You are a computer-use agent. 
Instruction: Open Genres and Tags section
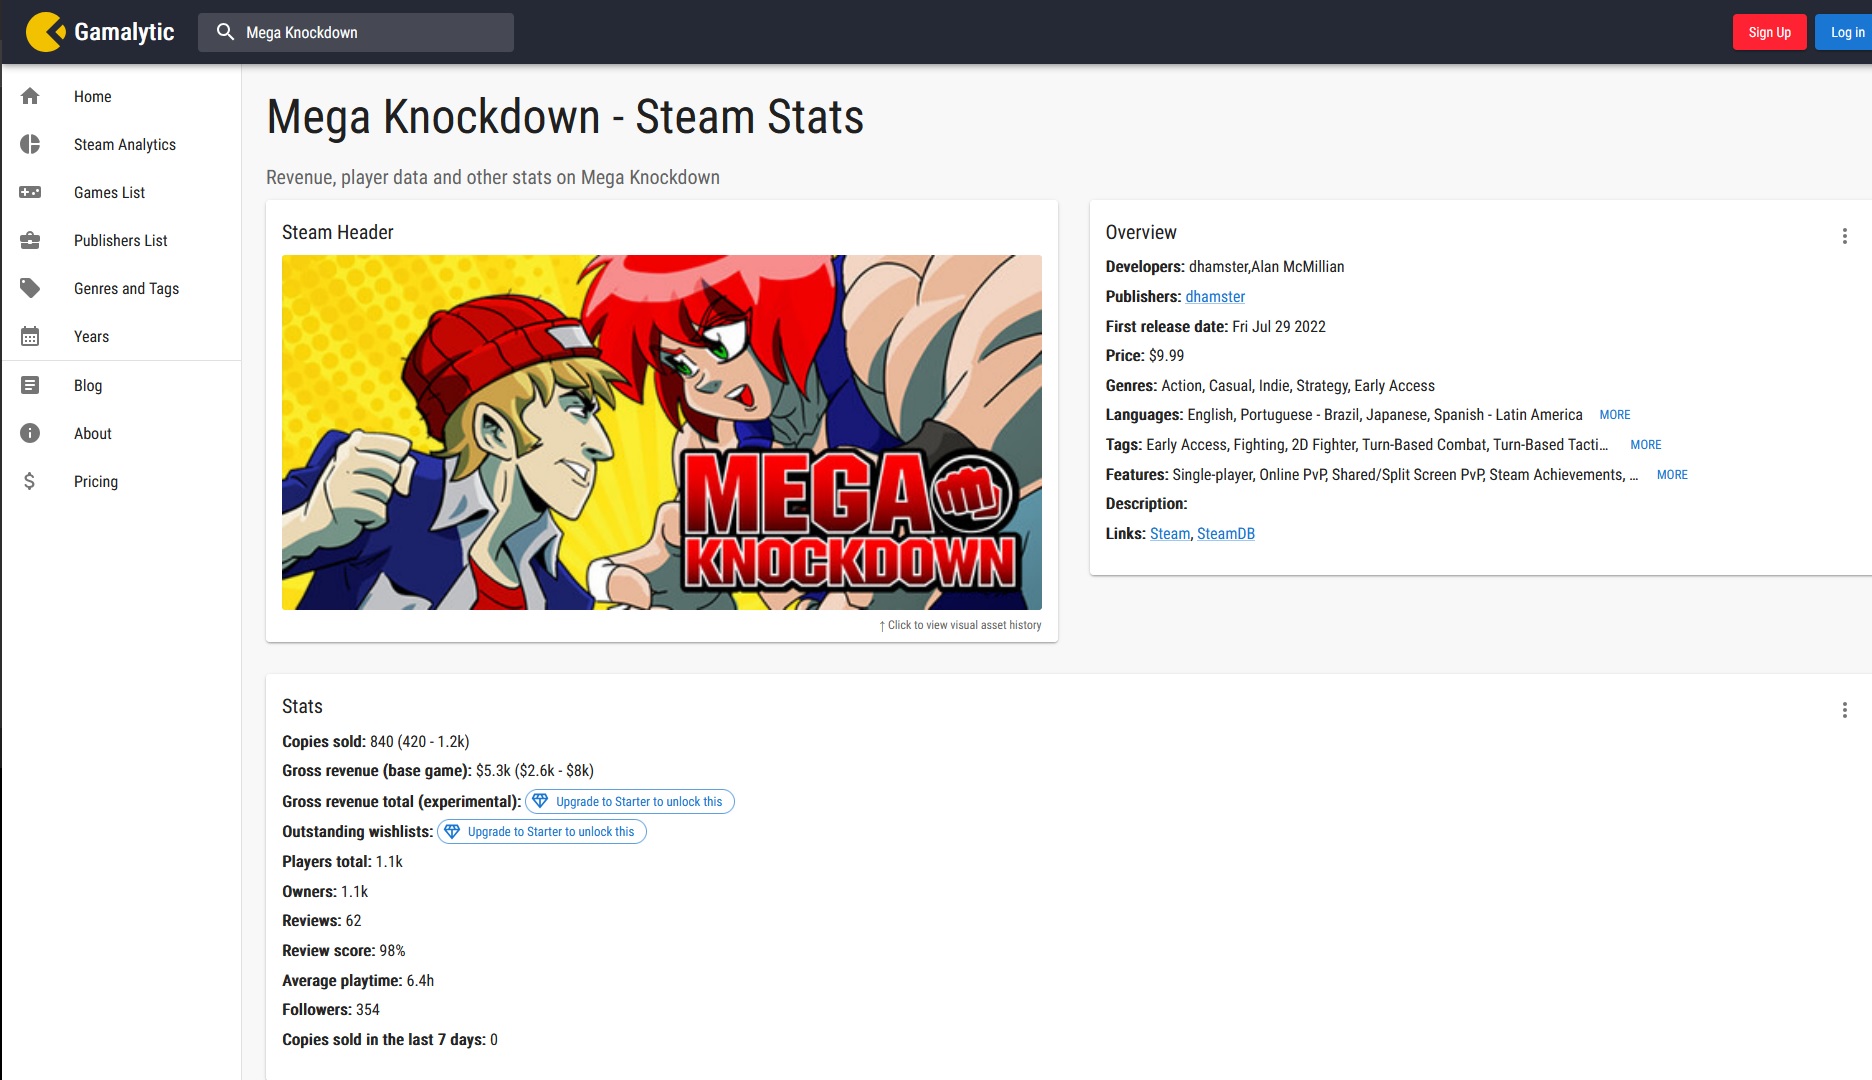point(121,288)
